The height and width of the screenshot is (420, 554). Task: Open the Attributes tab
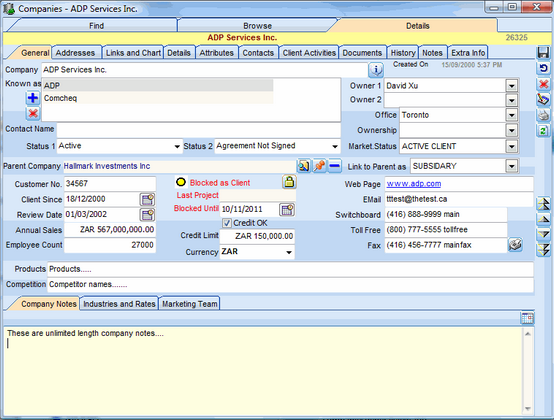(217, 53)
